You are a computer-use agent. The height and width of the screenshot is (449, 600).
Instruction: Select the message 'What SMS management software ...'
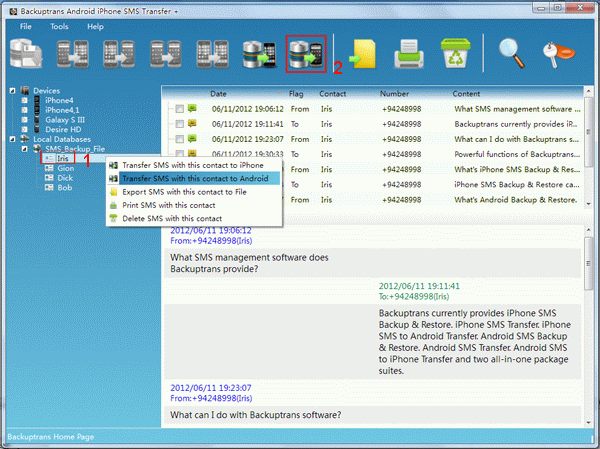tap(517, 109)
